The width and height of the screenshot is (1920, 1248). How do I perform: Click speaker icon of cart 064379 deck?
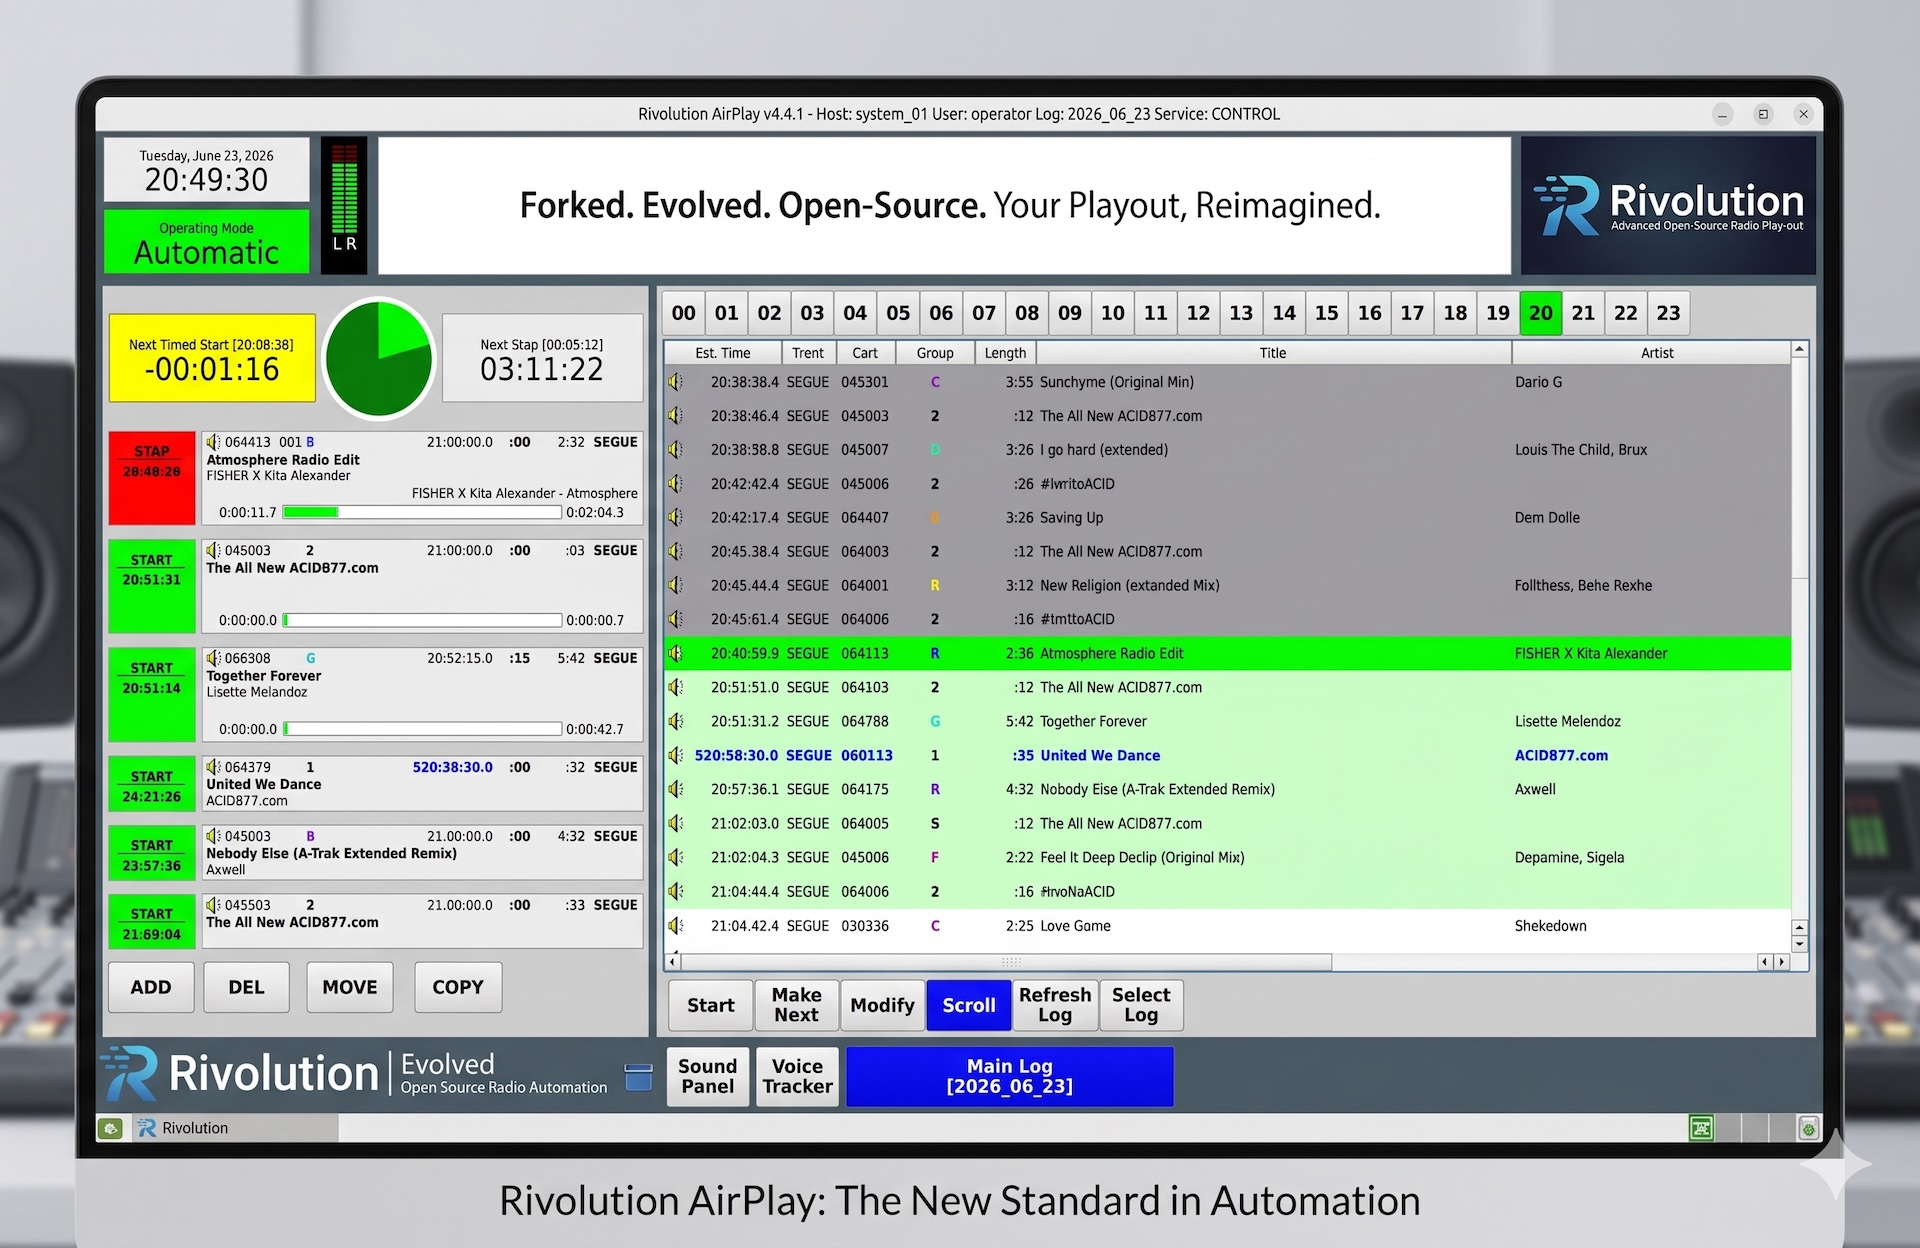pyautogui.click(x=213, y=767)
